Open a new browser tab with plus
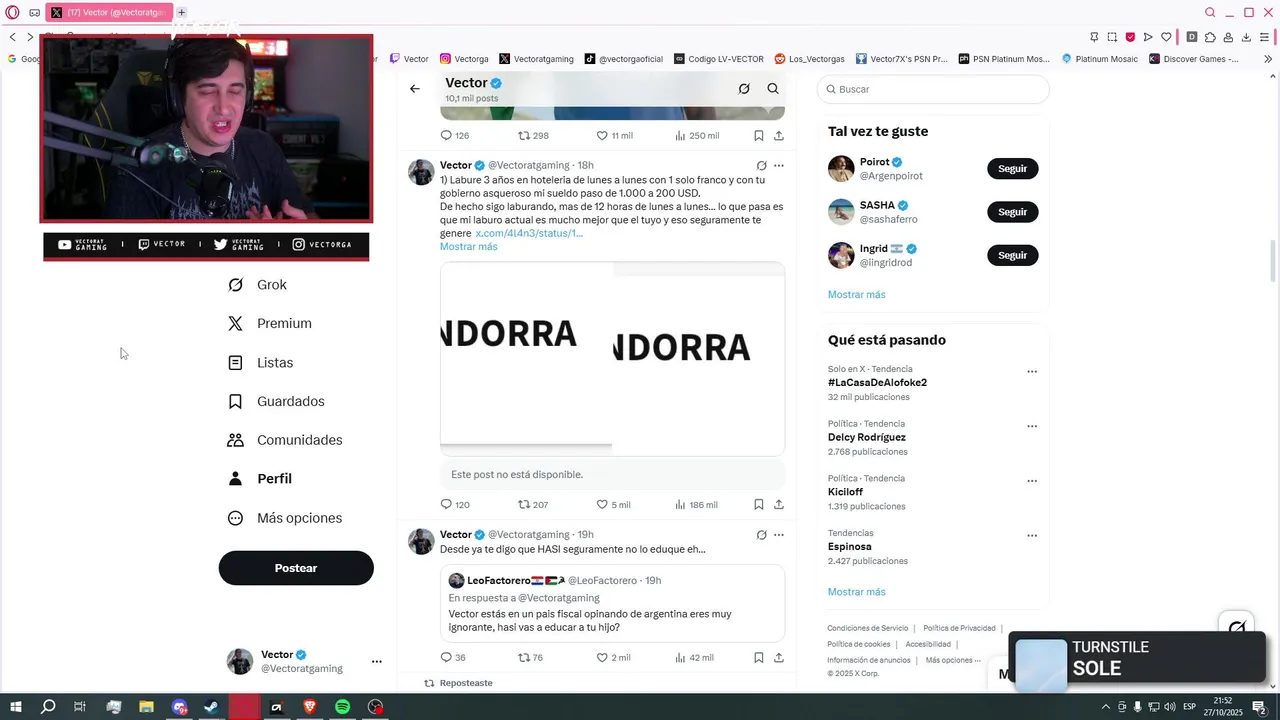1280x720 pixels. tap(181, 13)
